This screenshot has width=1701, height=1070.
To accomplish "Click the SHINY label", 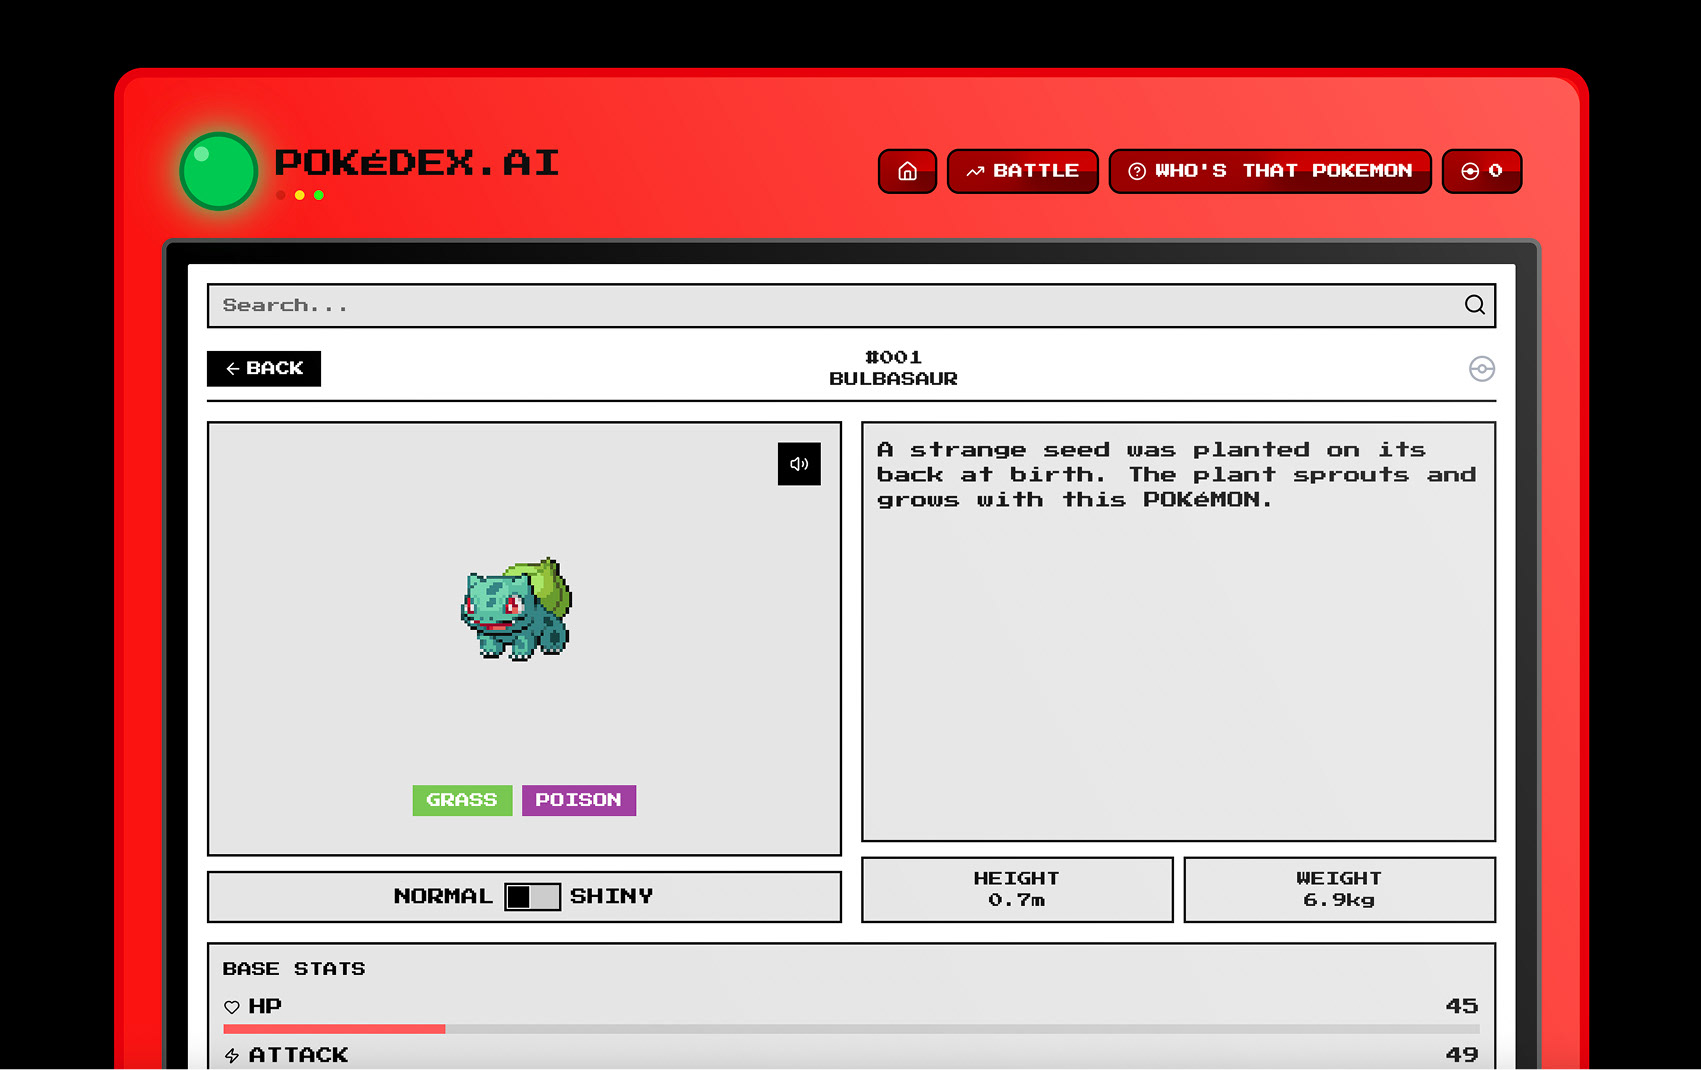I will pos(611,896).
